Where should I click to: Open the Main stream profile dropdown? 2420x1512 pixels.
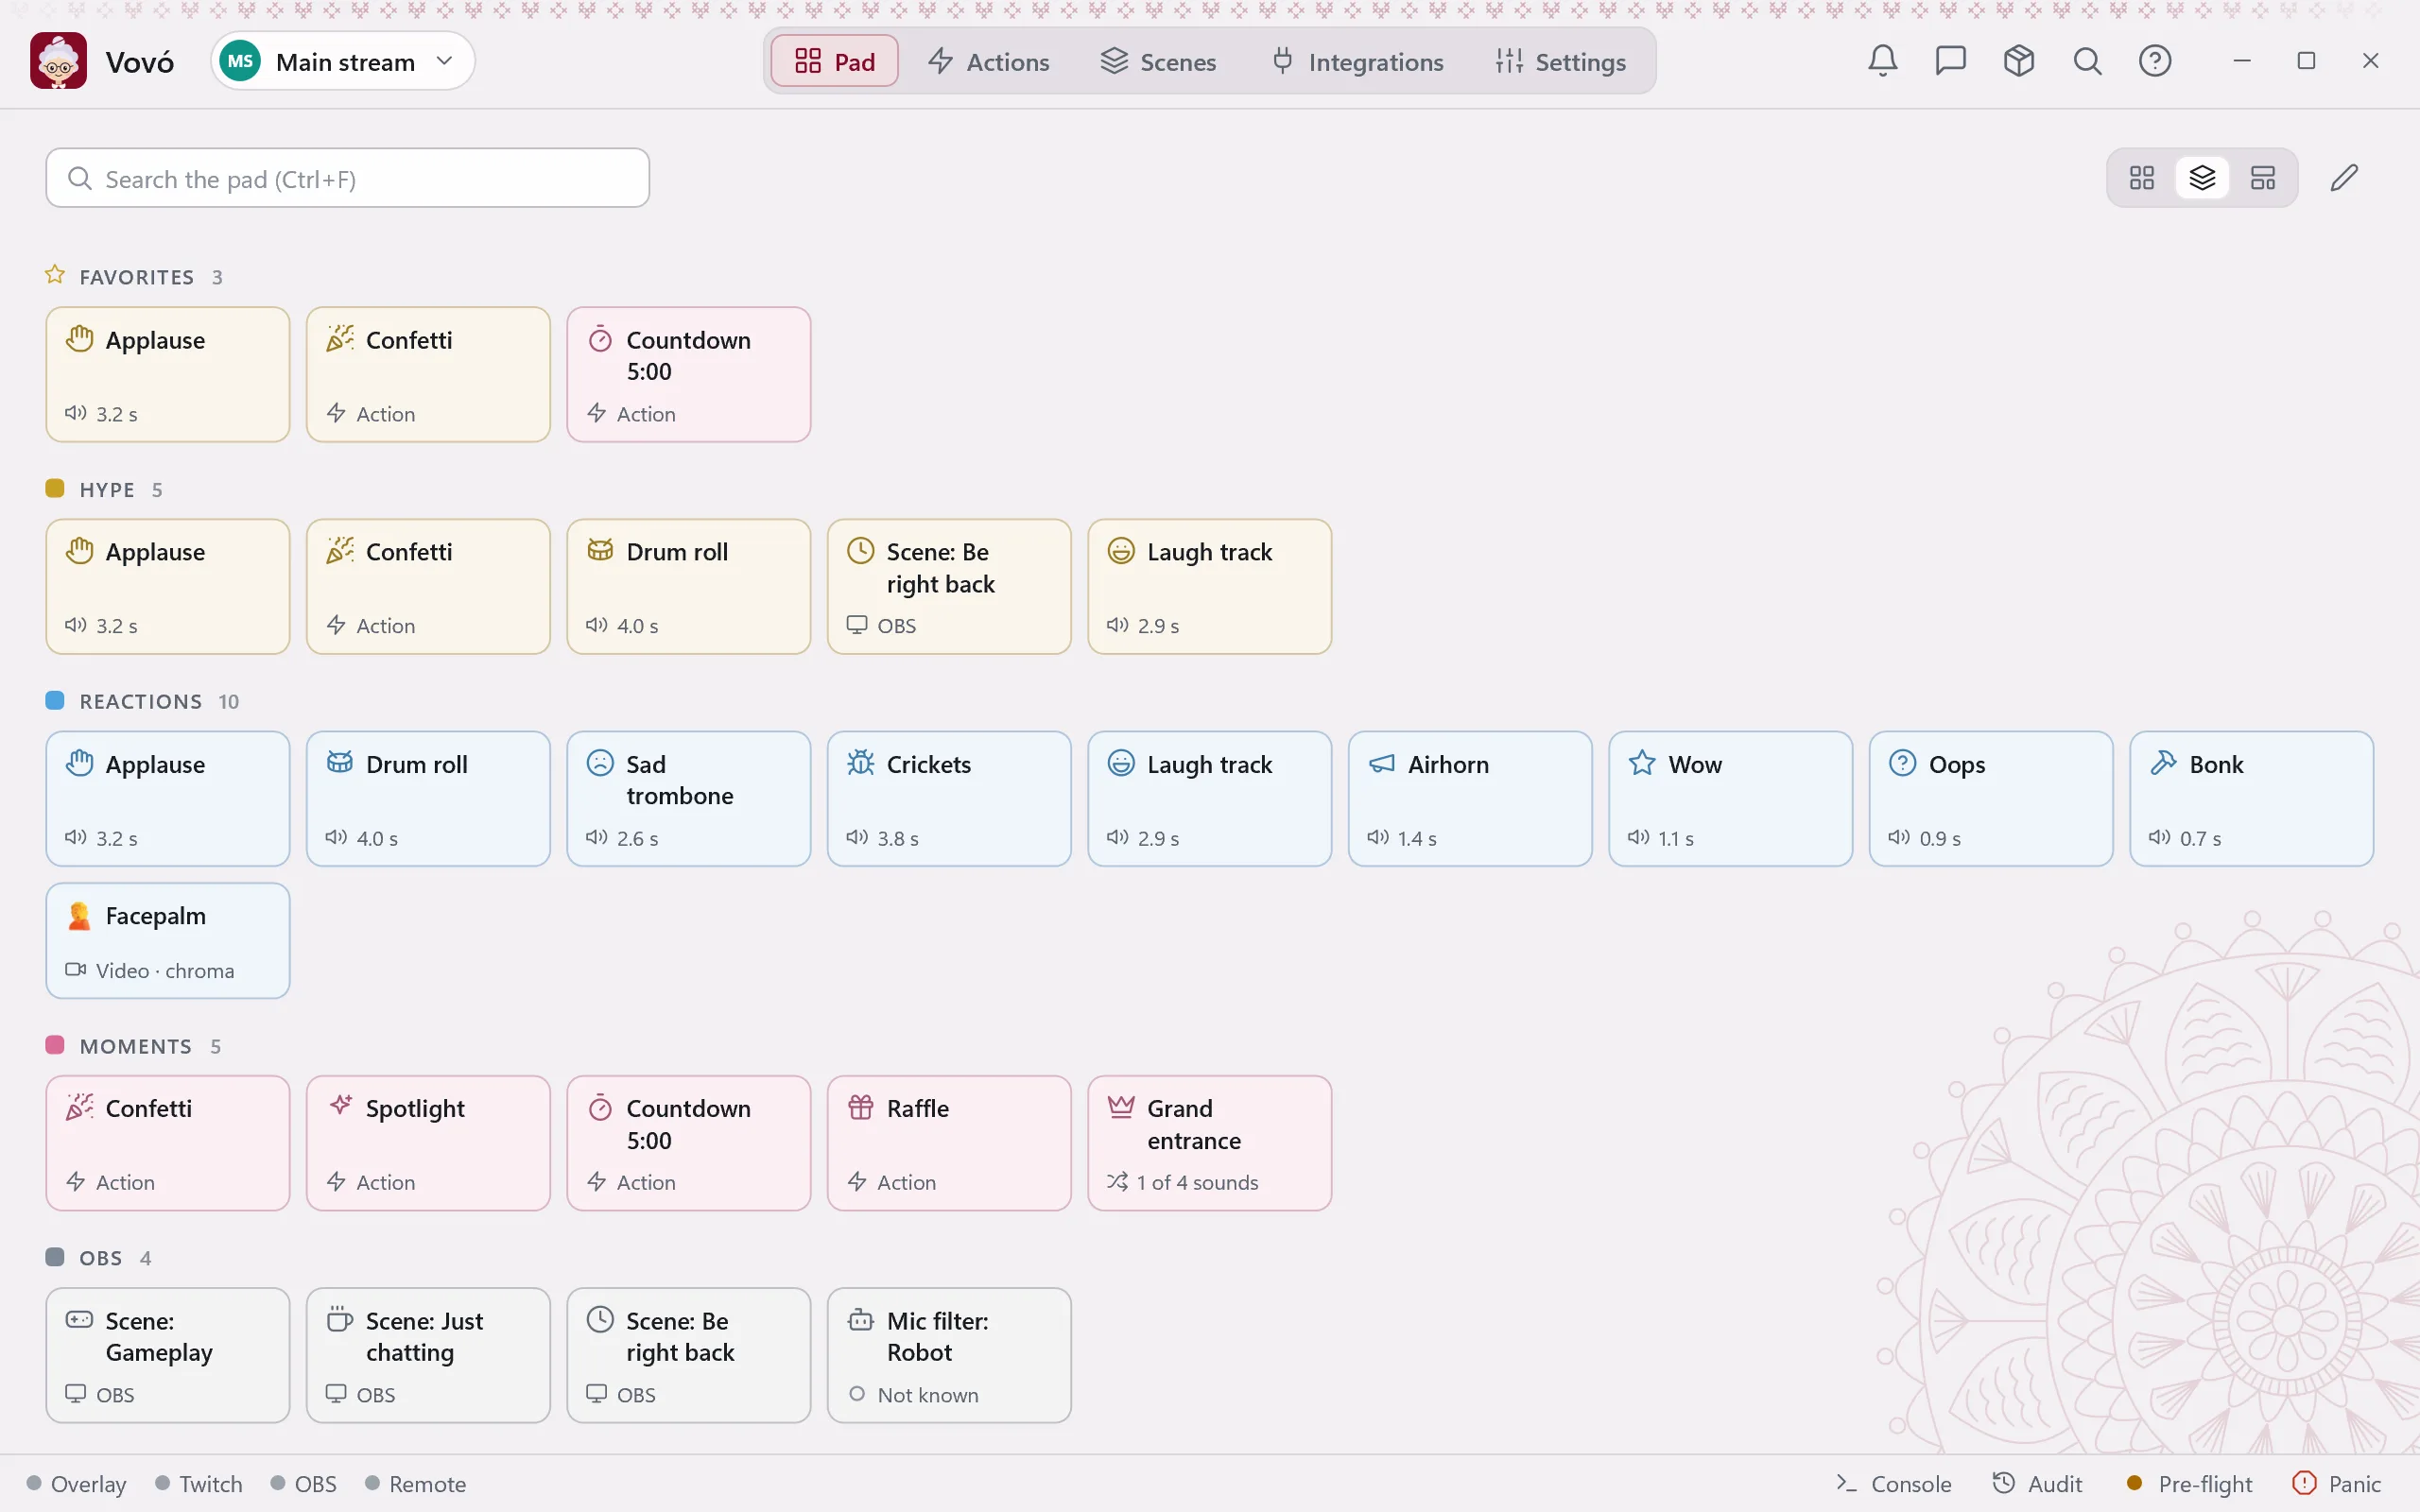pyautogui.click(x=342, y=61)
